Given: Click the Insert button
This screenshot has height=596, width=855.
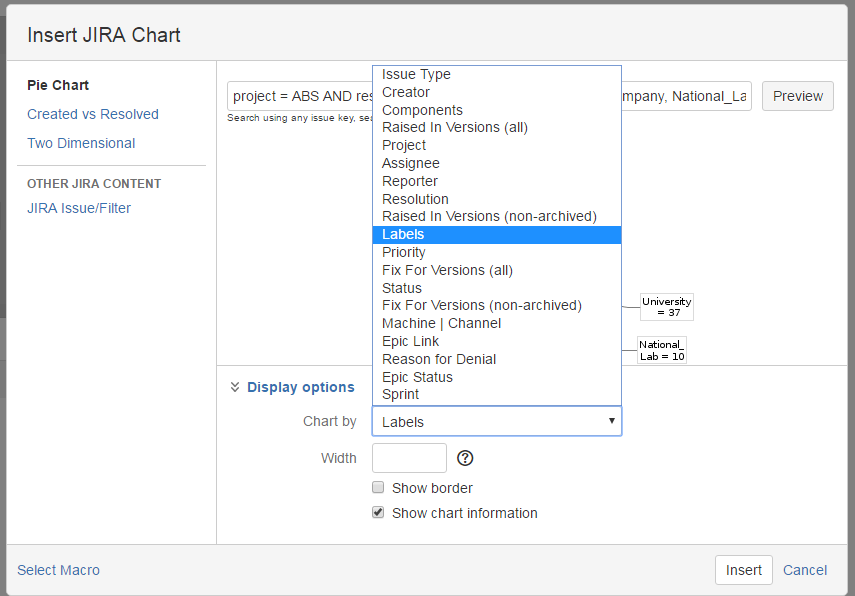Looking at the screenshot, I should point(744,570).
